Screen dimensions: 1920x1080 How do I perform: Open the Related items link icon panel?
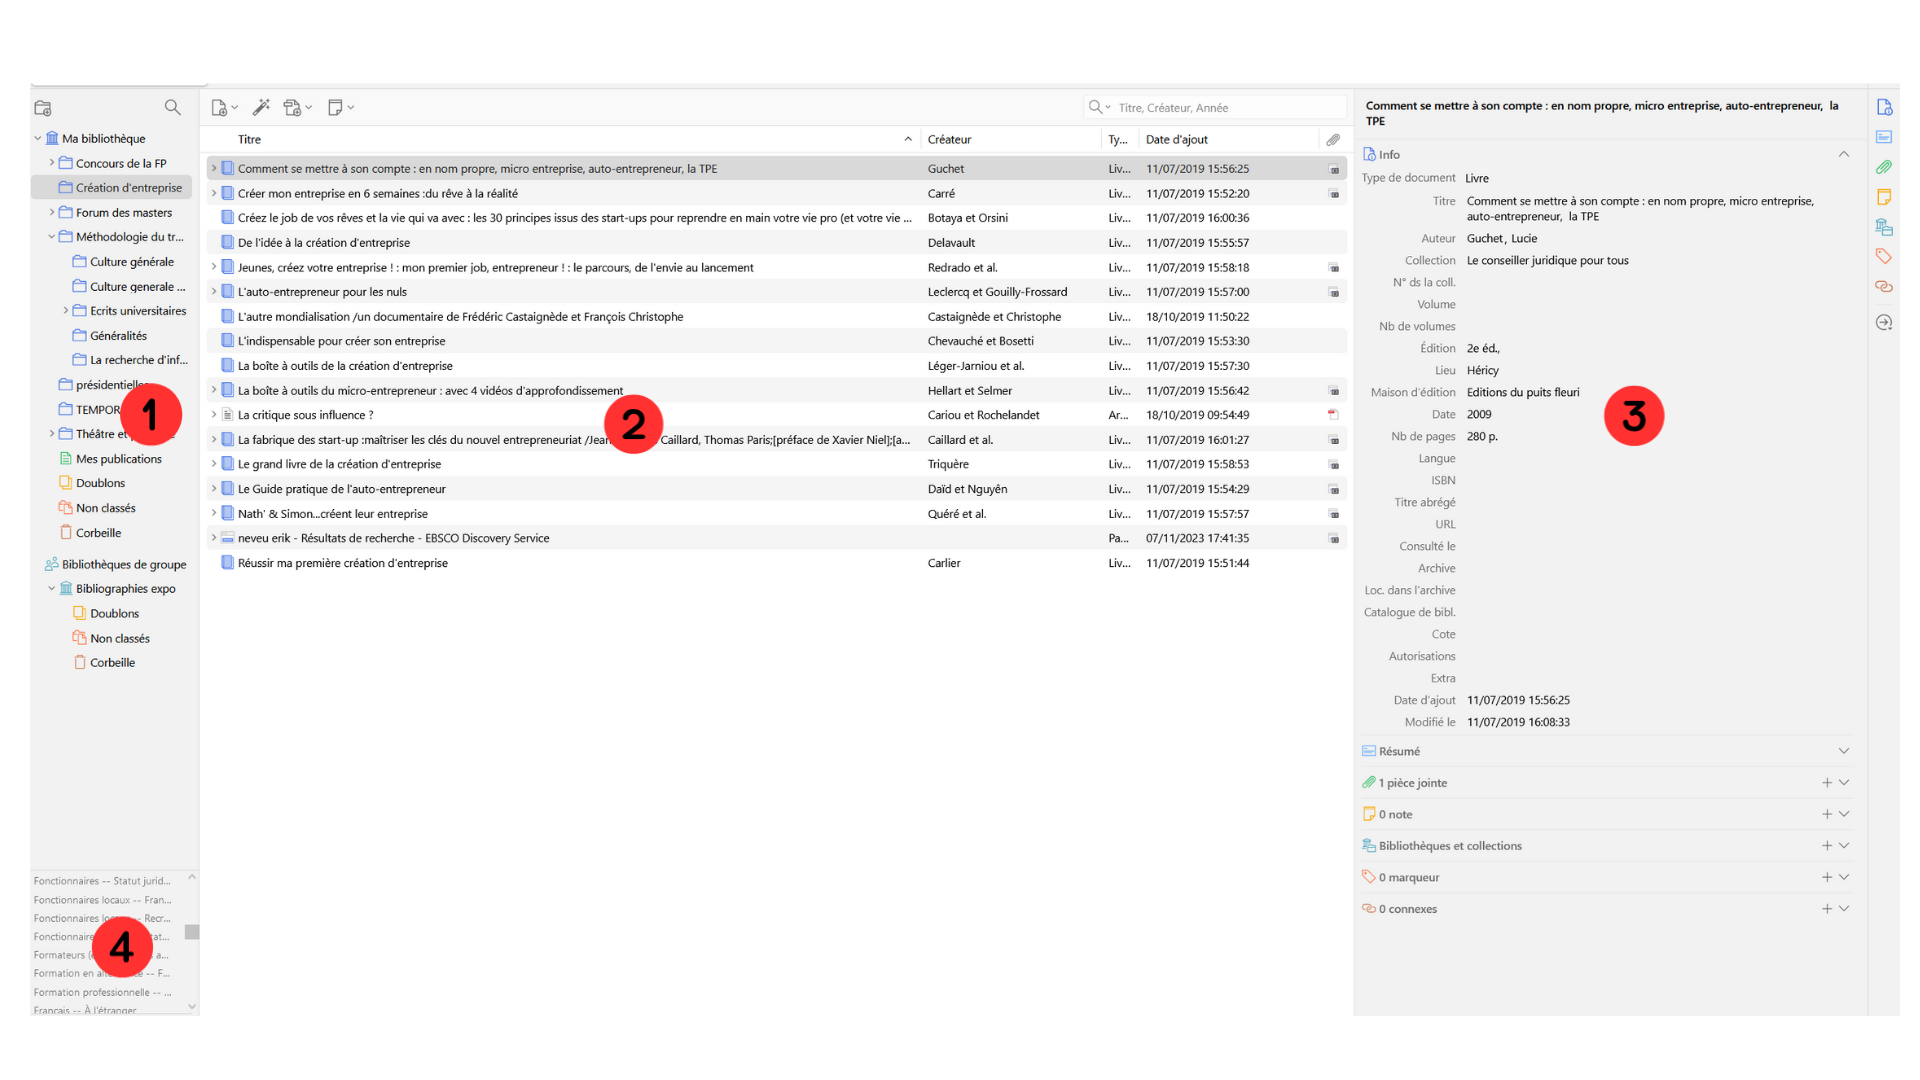pyautogui.click(x=1885, y=287)
